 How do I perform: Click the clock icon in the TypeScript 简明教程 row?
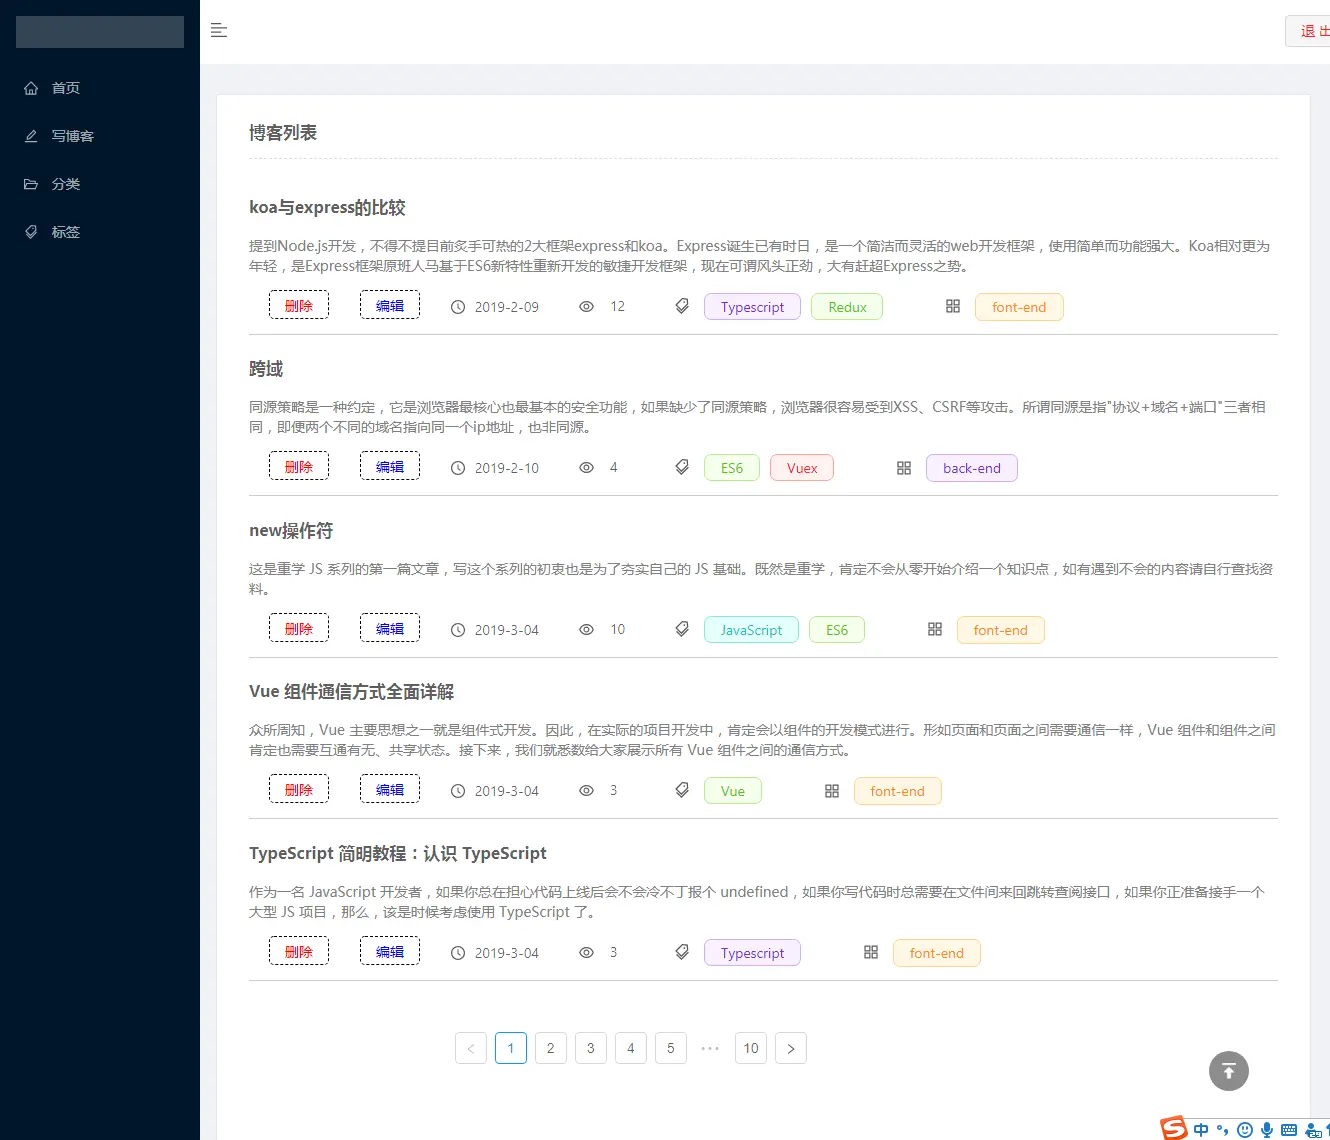[x=458, y=953]
